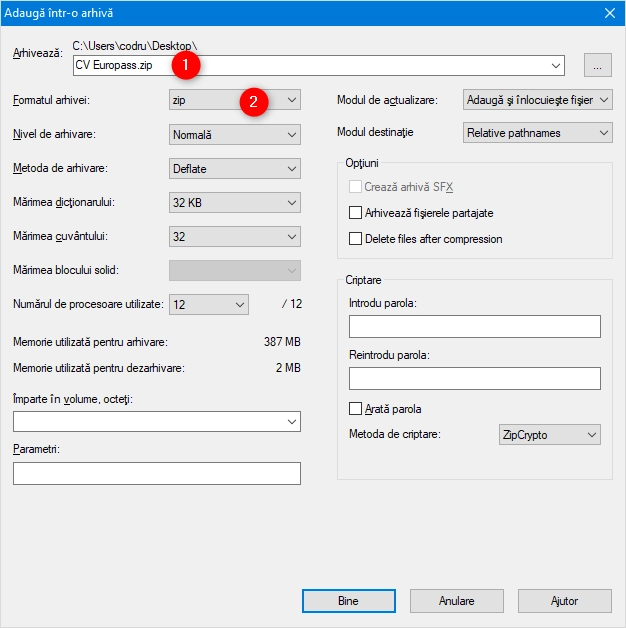626x628 pixels.
Task: Open the 'Împarte în volume, octeți' dropdown
Action: pyautogui.click(x=157, y=421)
